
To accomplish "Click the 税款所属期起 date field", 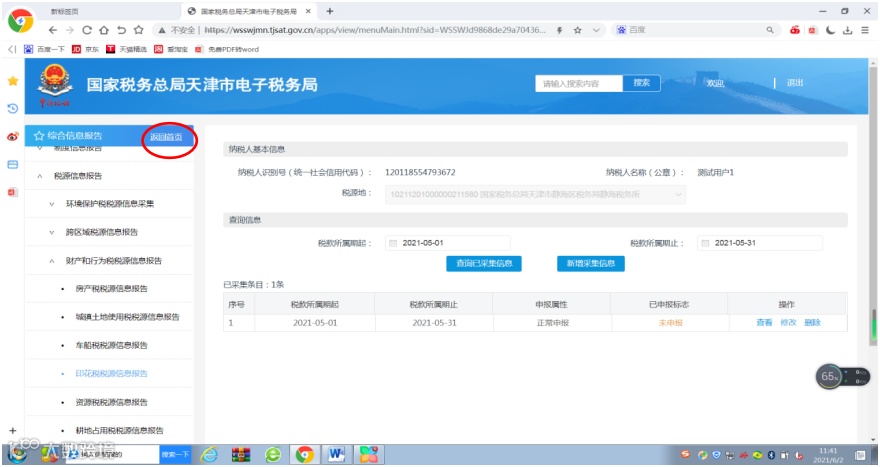I will [448, 243].
